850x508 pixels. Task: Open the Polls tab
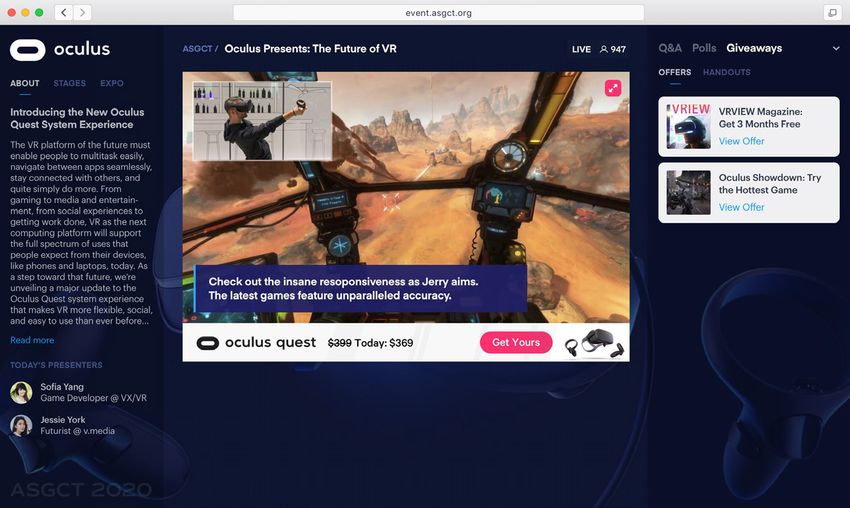[x=704, y=48]
